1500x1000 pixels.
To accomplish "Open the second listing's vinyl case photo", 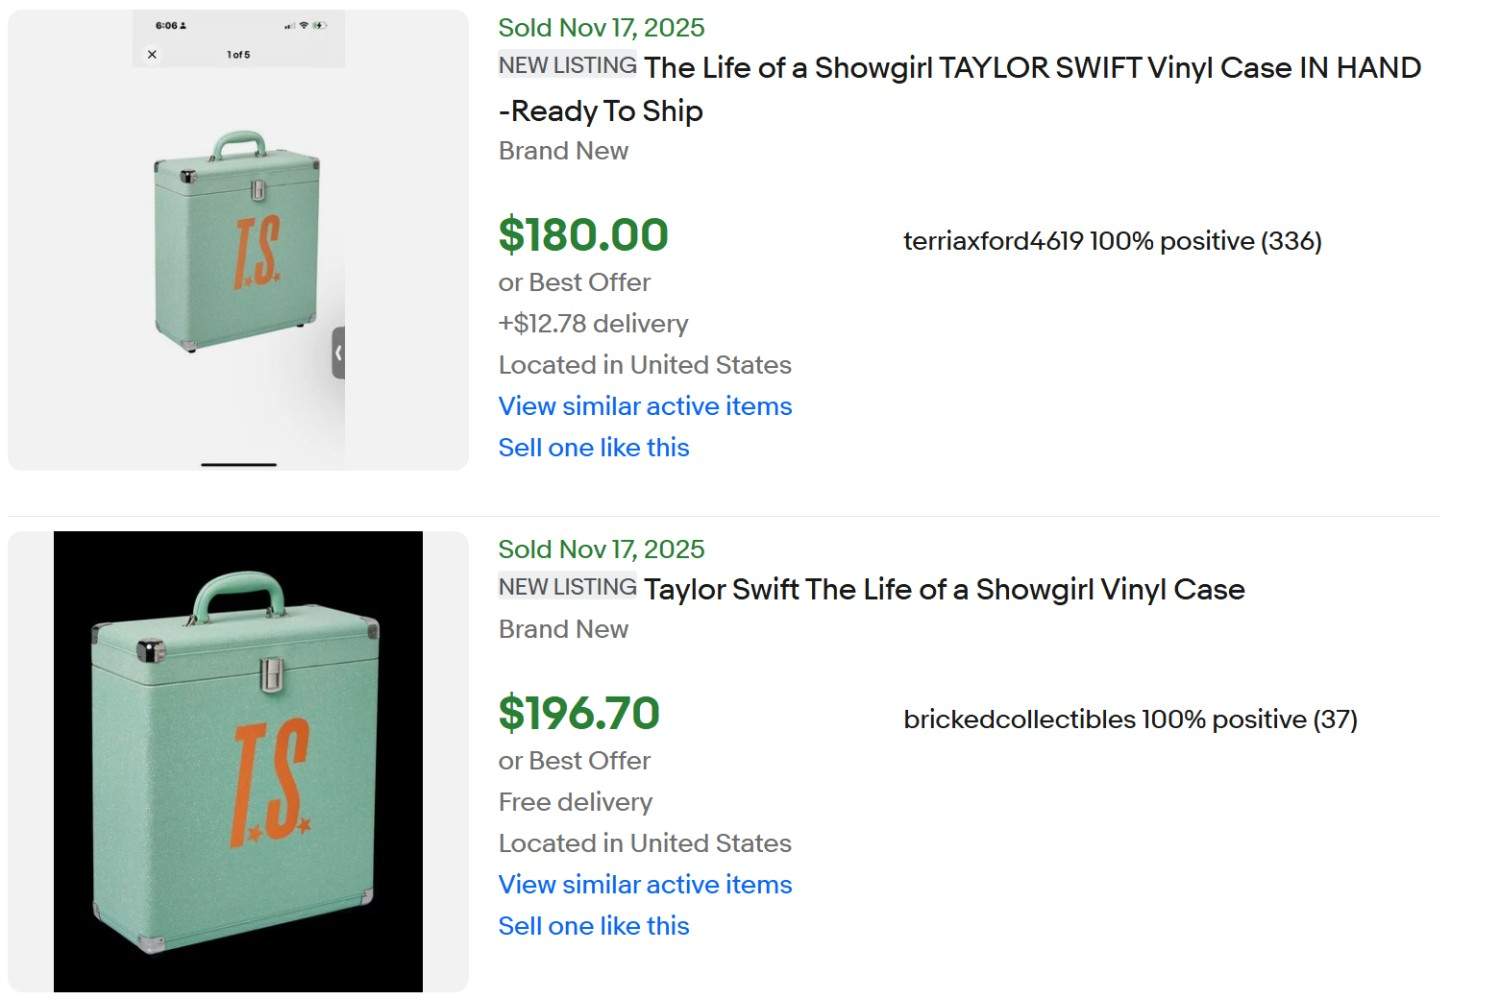I will coord(237,760).
